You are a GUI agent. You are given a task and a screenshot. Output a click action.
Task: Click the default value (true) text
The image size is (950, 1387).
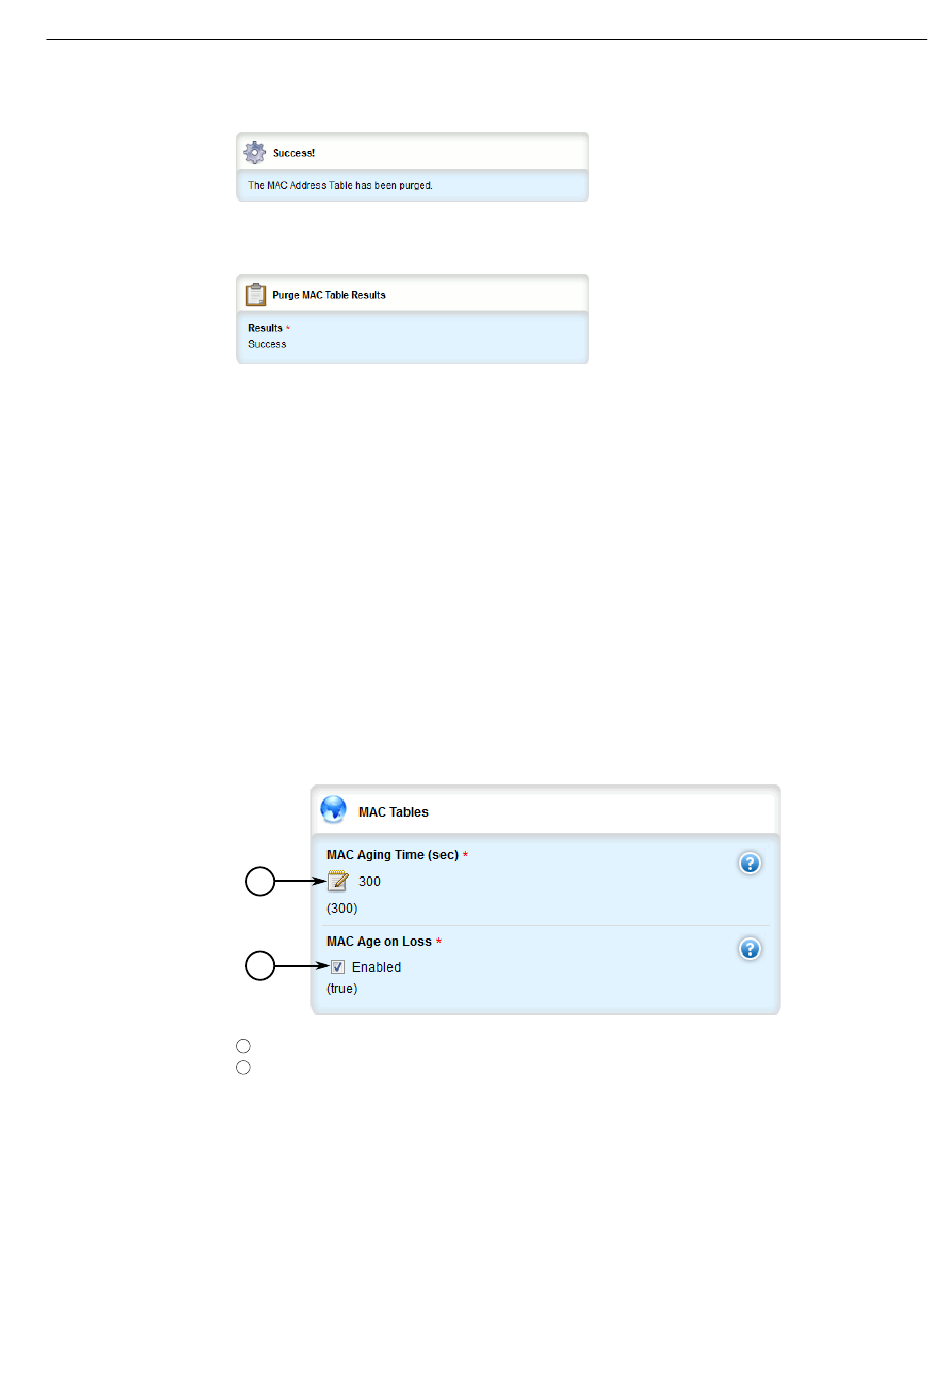click(x=342, y=988)
